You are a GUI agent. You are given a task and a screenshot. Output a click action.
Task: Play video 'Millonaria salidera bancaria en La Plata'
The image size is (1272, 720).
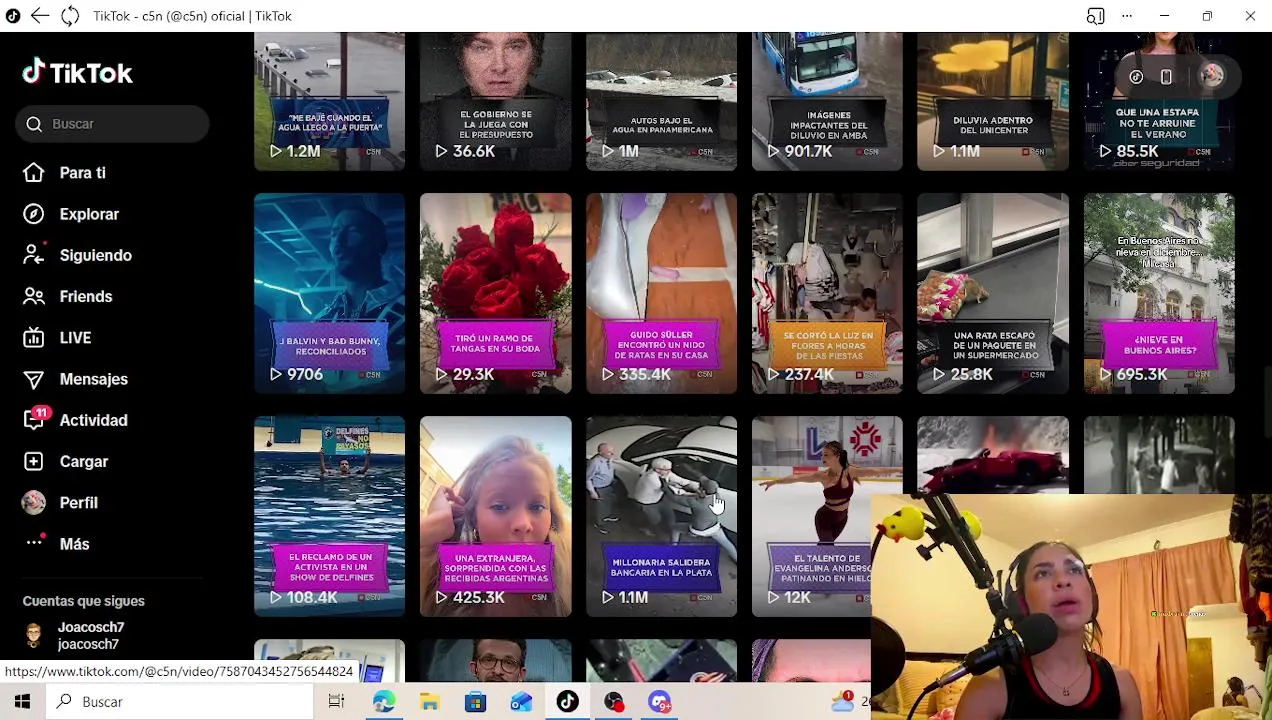point(662,516)
